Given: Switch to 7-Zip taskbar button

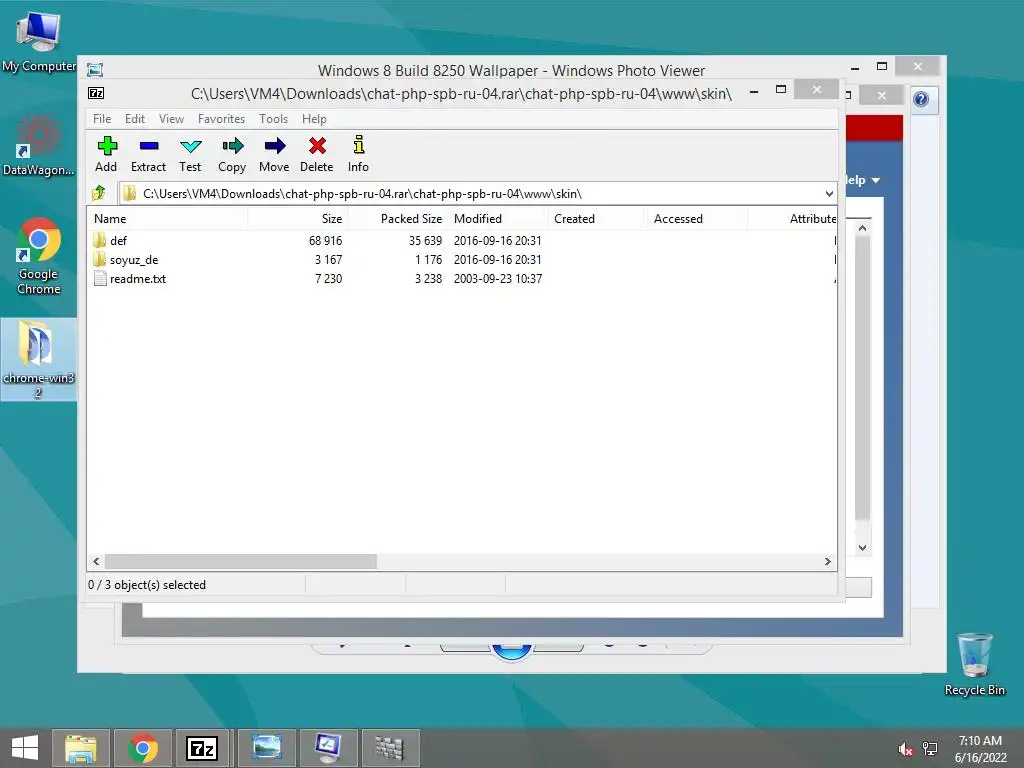Looking at the screenshot, I should click(202, 748).
